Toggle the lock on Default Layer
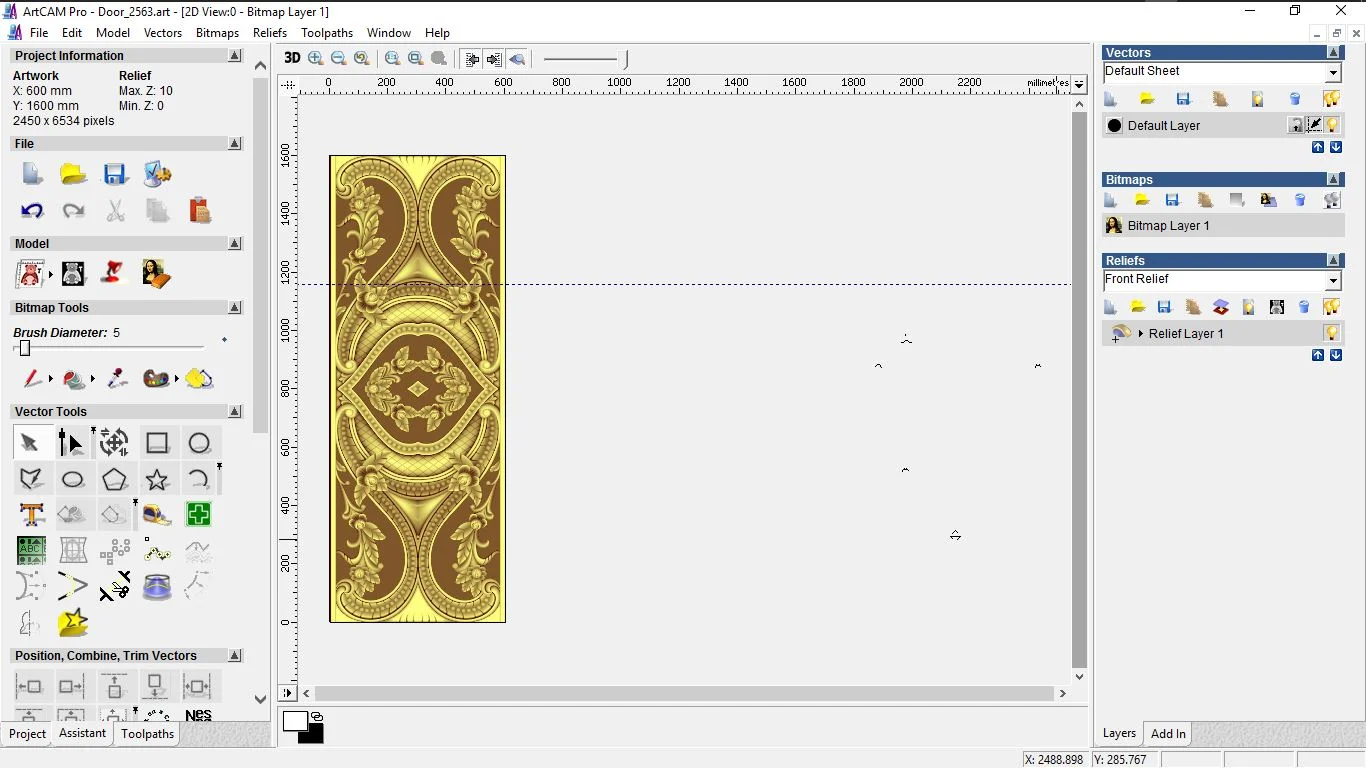1366x768 pixels. (x=1296, y=125)
